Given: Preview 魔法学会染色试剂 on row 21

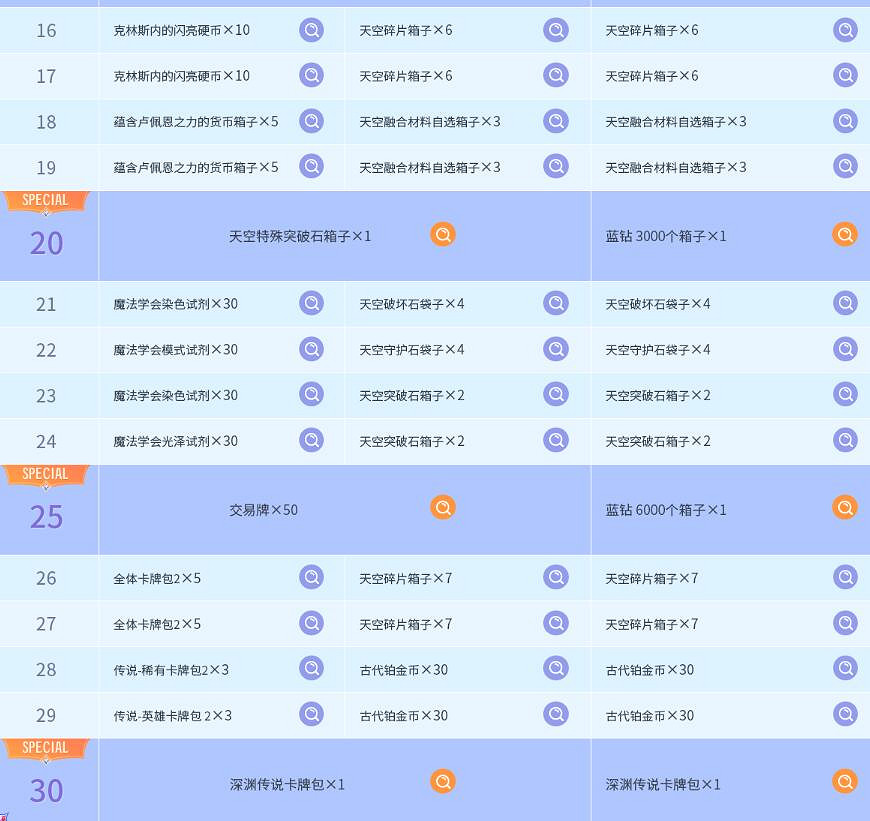Looking at the screenshot, I should click(312, 303).
